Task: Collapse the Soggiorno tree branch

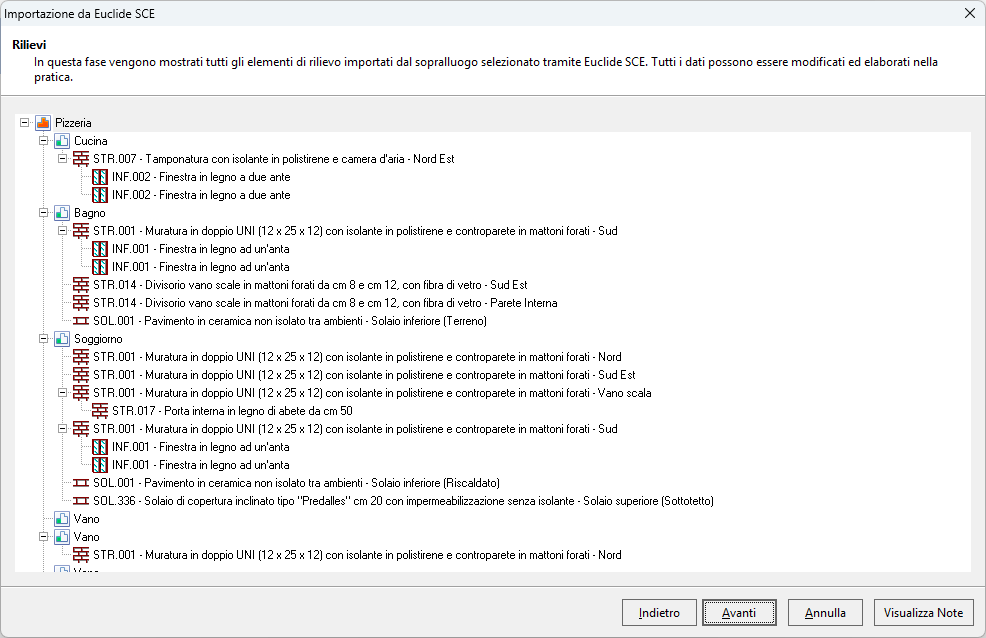Action: [x=43, y=339]
